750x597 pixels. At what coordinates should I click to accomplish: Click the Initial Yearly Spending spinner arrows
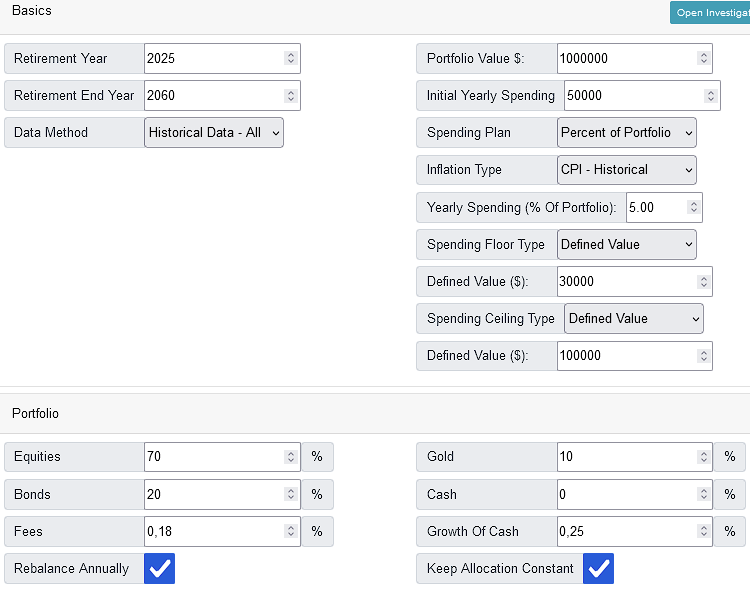pos(710,96)
